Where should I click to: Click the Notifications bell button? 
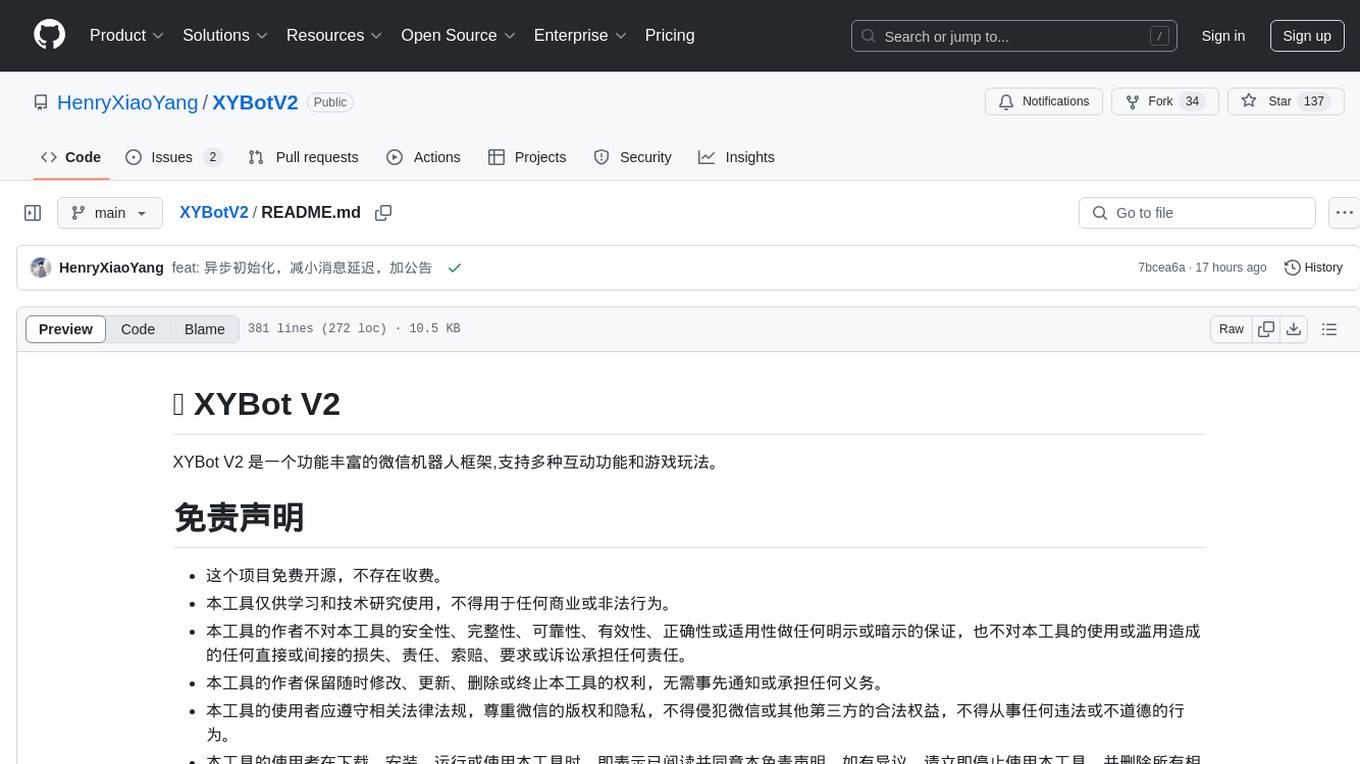(x=1044, y=101)
